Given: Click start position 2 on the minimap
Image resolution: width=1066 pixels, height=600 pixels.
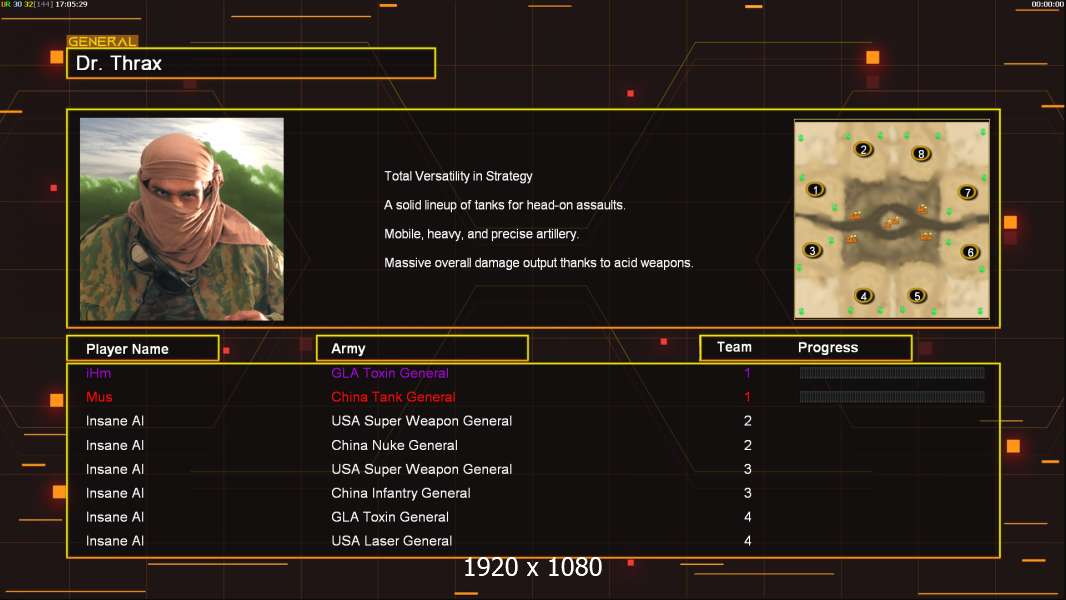Looking at the screenshot, I should pyautogui.click(x=864, y=150).
